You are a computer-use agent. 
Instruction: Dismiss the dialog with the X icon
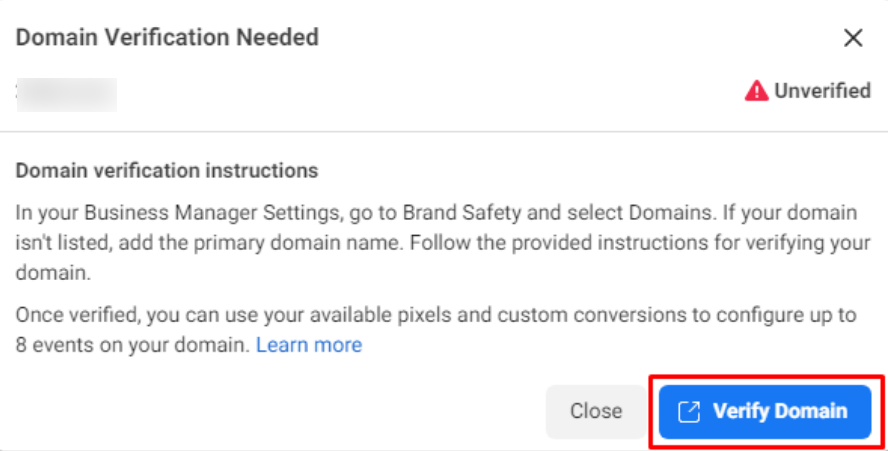pyautogui.click(x=853, y=39)
